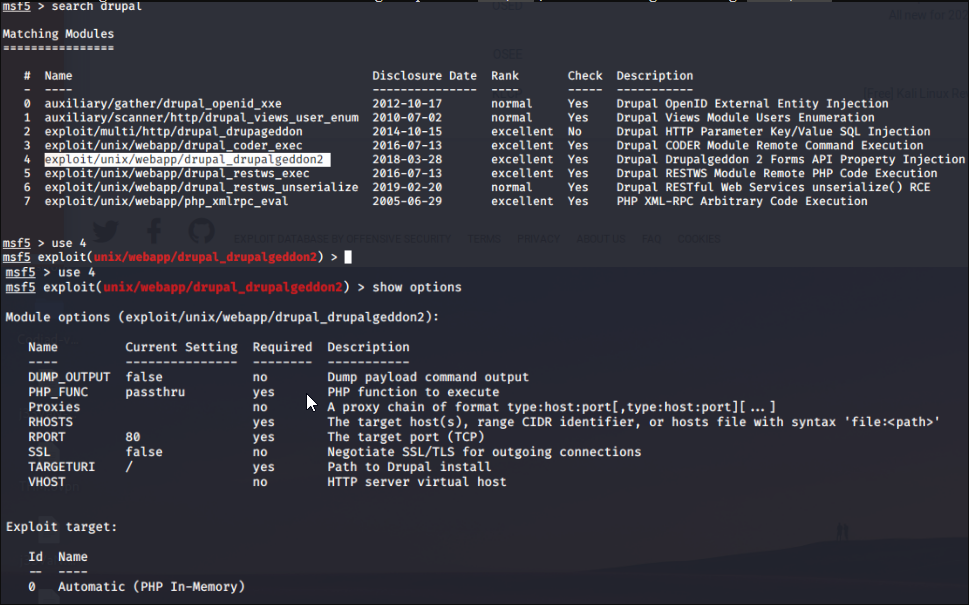Click the 'Automatic (PHP In-Memory)' target name
The height and width of the screenshot is (605, 969).
[x=151, y=587]
